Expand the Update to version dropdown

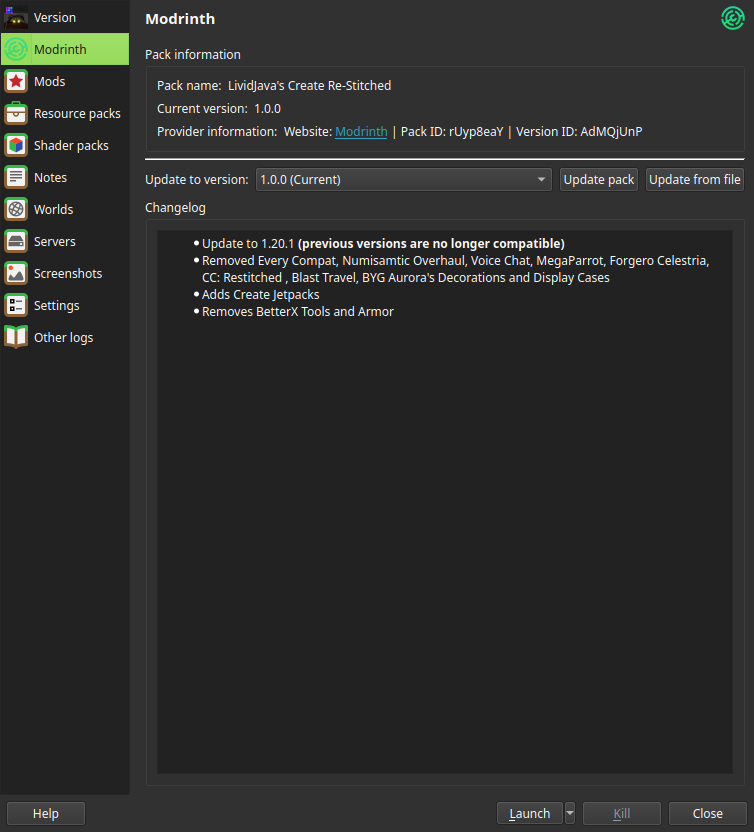click(404, 180)
